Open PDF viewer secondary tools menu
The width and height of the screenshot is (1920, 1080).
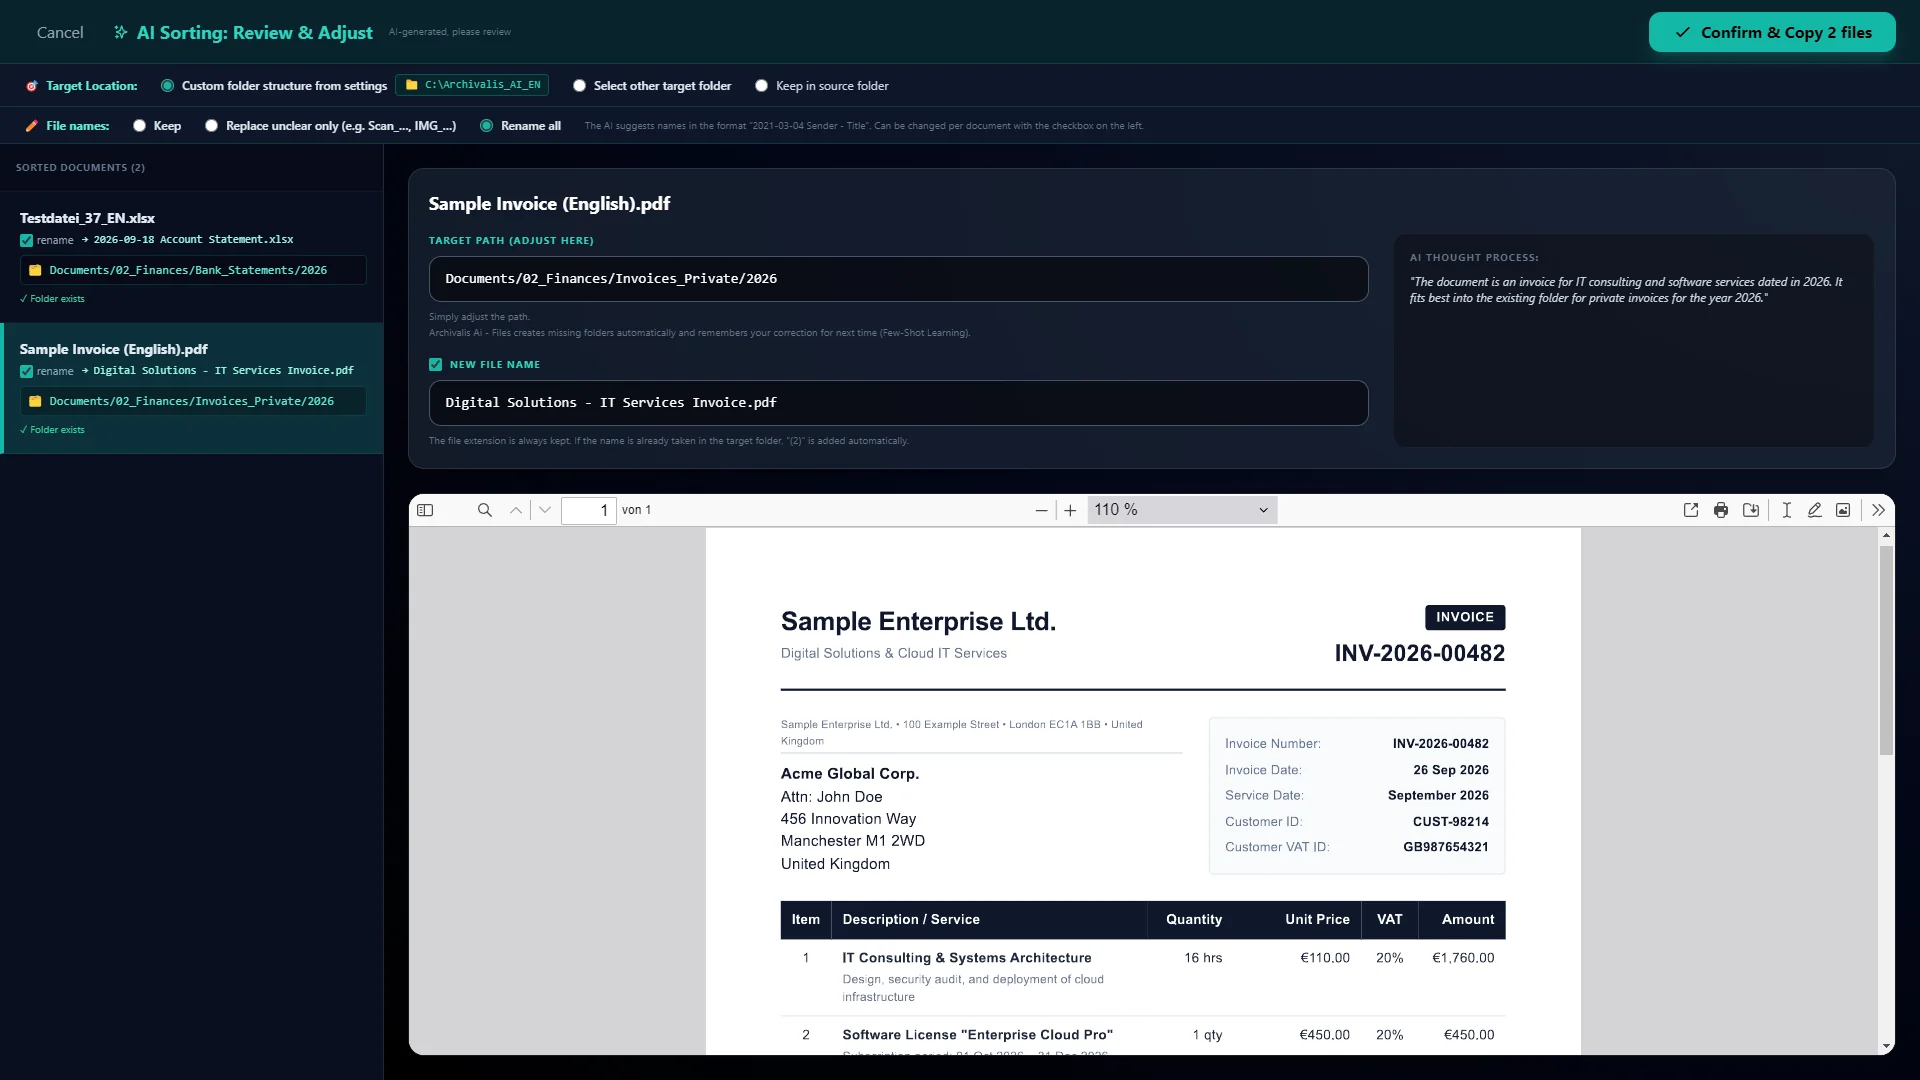(x=1878, y=510)
